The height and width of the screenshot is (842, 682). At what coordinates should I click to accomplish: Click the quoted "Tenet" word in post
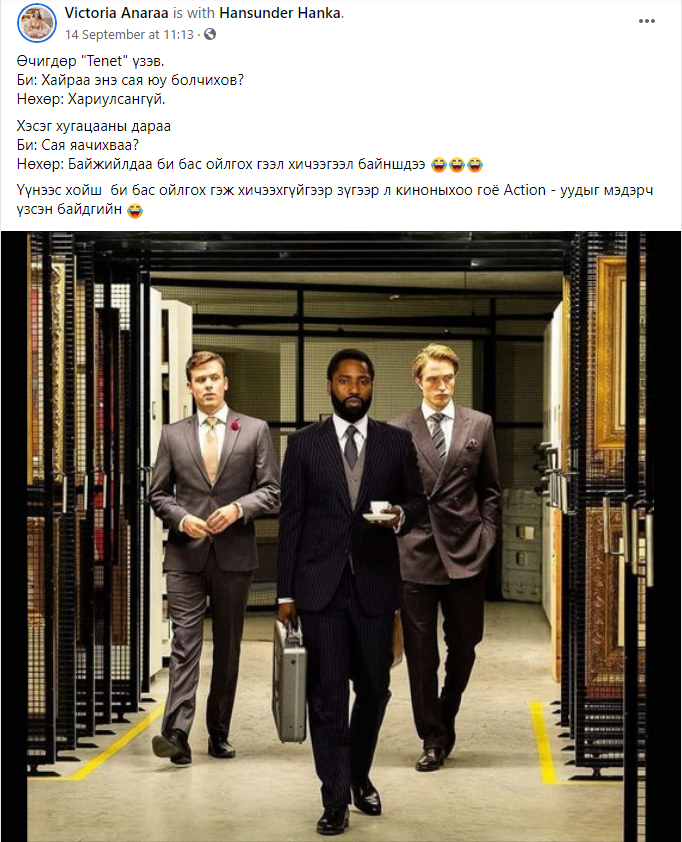tap(104, 61)
